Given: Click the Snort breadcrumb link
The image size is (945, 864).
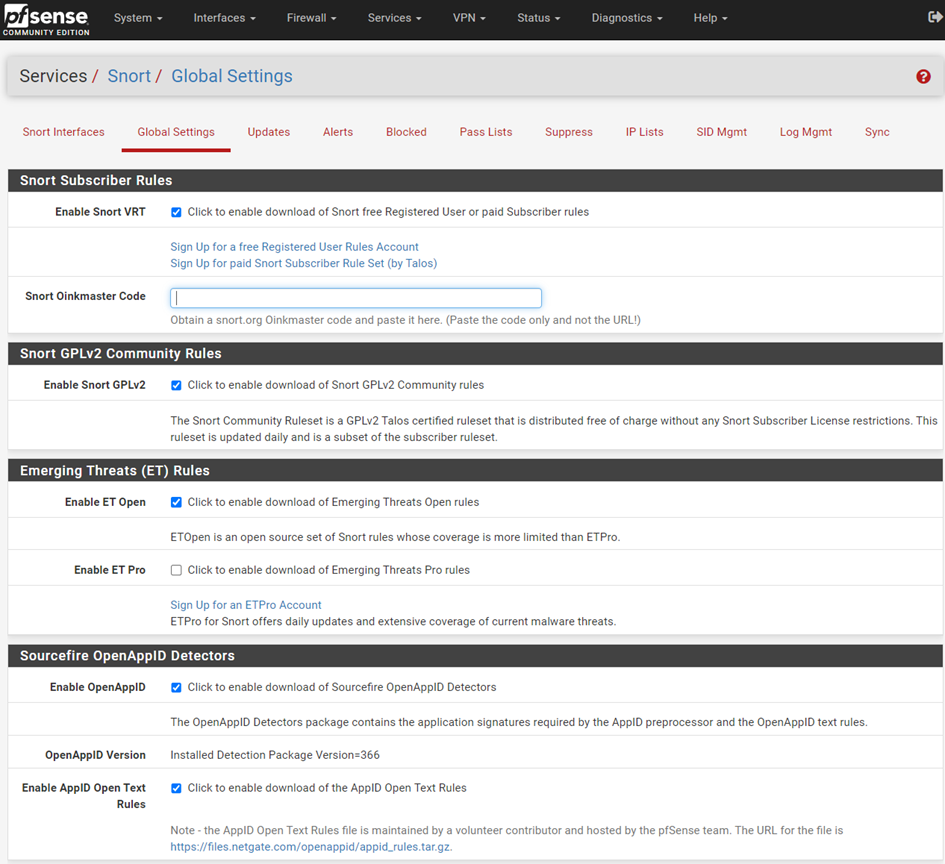Looking at the screenshot, I should pos(129,76).
